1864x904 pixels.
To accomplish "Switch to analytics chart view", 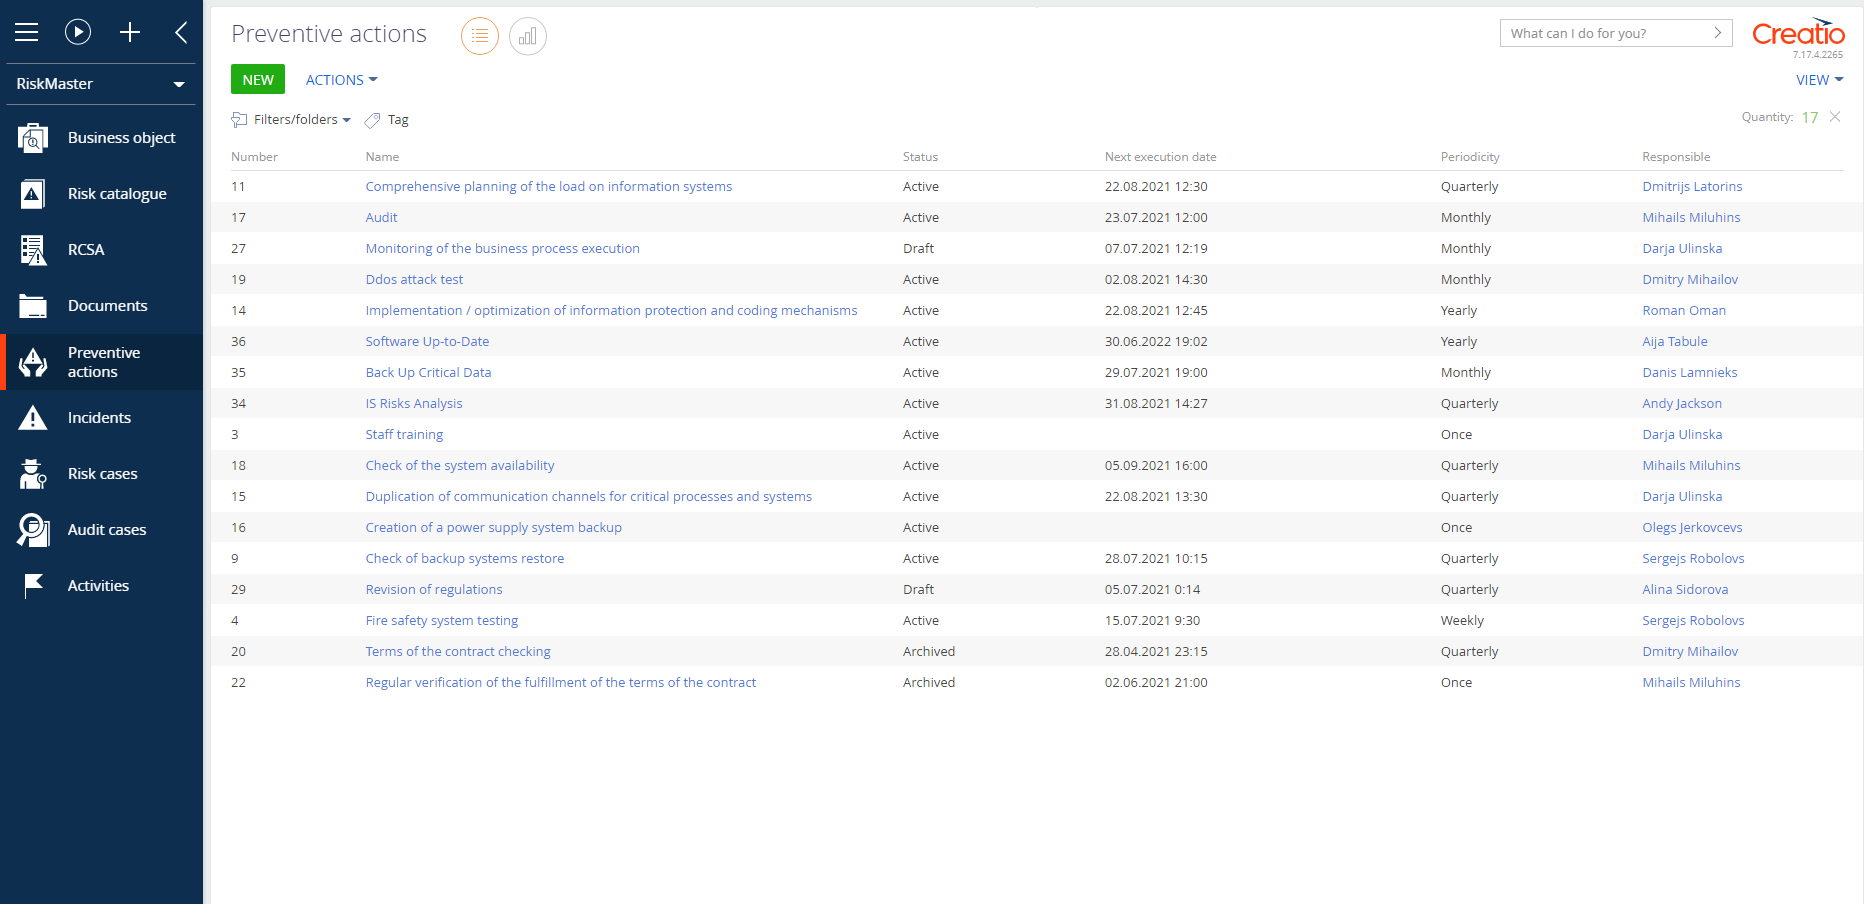I will 528,36.
